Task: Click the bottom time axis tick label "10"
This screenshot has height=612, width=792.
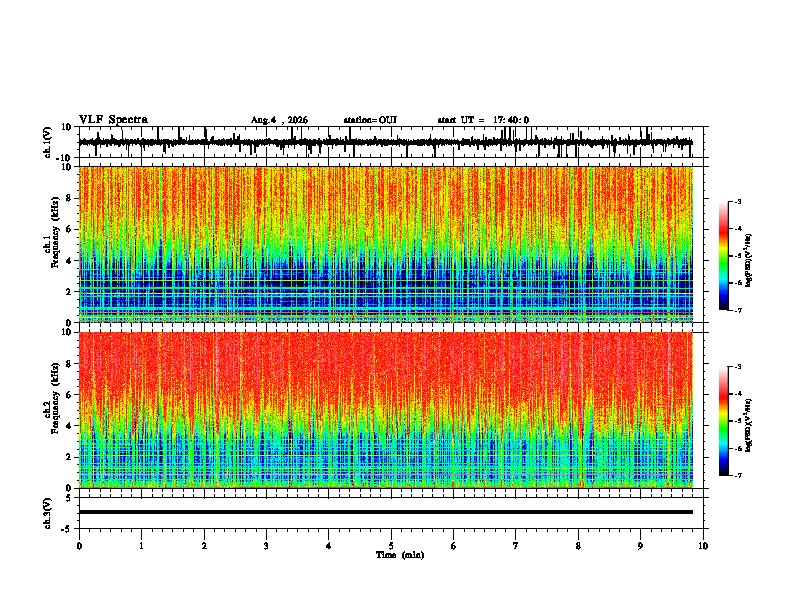Action: coord(703,546)
